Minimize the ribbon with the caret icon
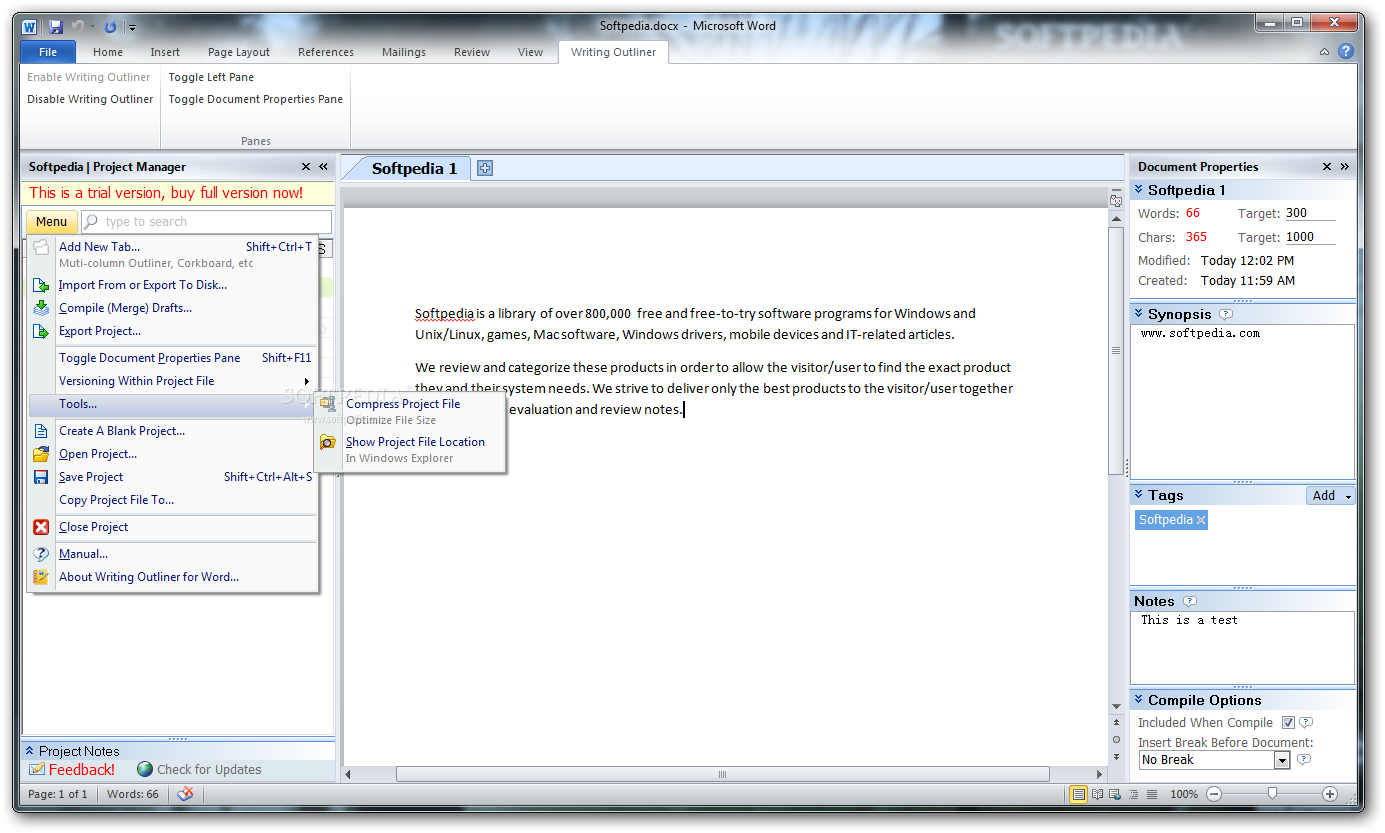Screen dimensions: 1385x833 pos(1324,52)
